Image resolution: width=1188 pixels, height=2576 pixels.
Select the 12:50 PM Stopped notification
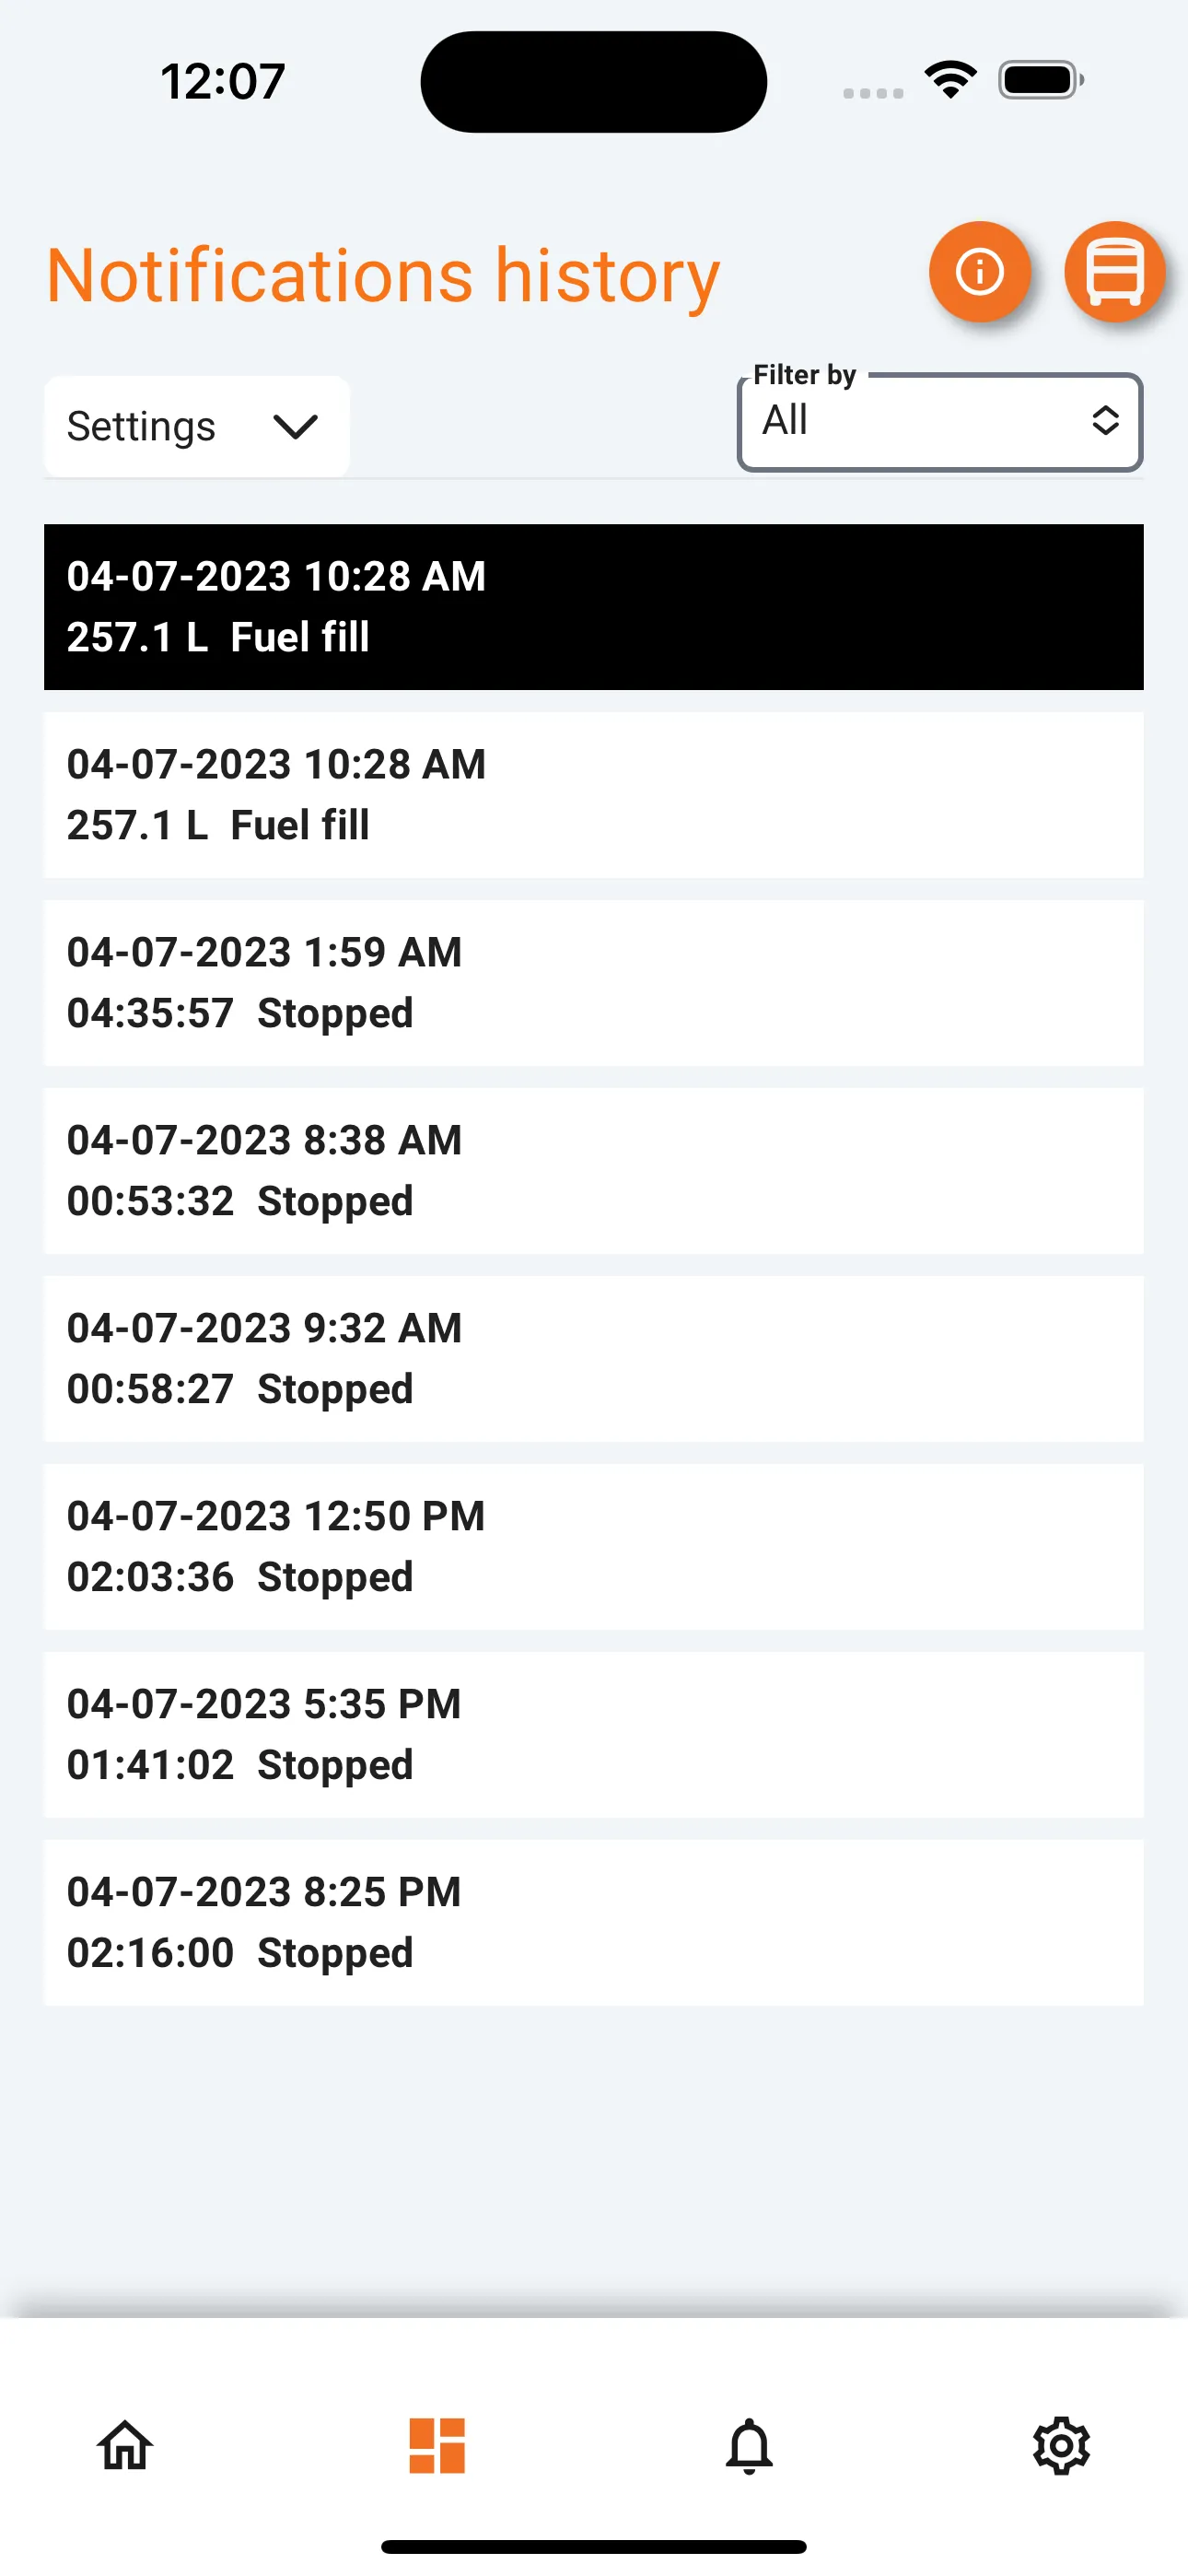pyautogui.click(x=593, y=1547)
